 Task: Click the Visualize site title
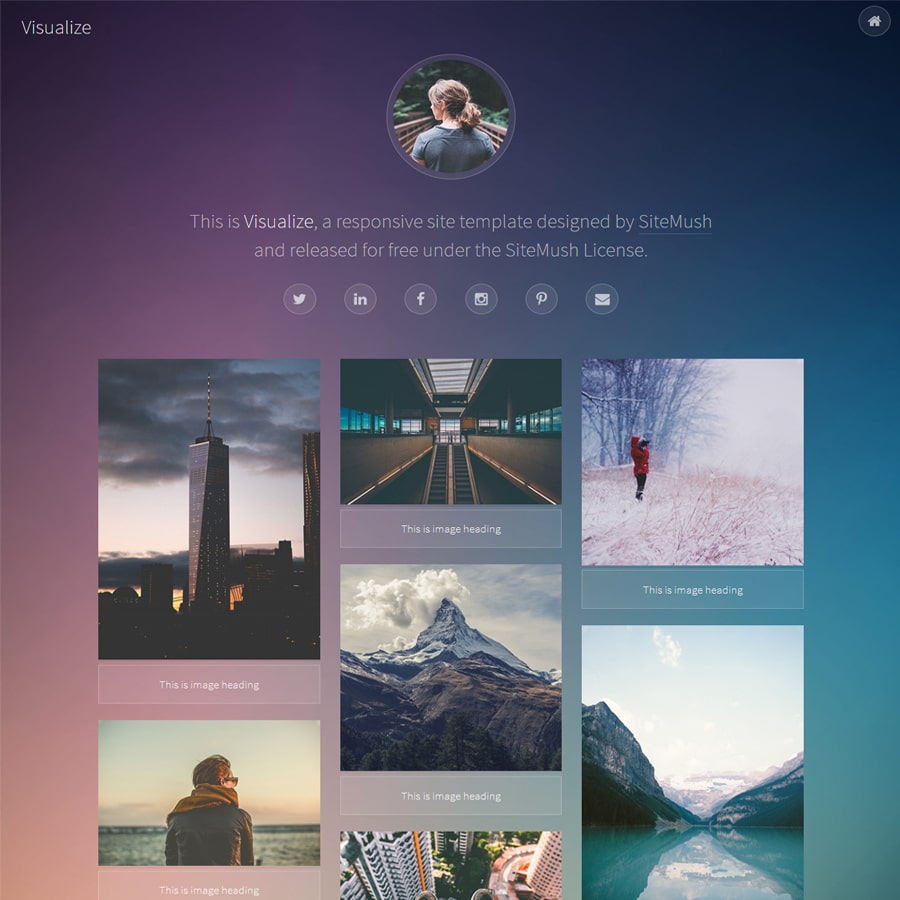pos(56,28)
